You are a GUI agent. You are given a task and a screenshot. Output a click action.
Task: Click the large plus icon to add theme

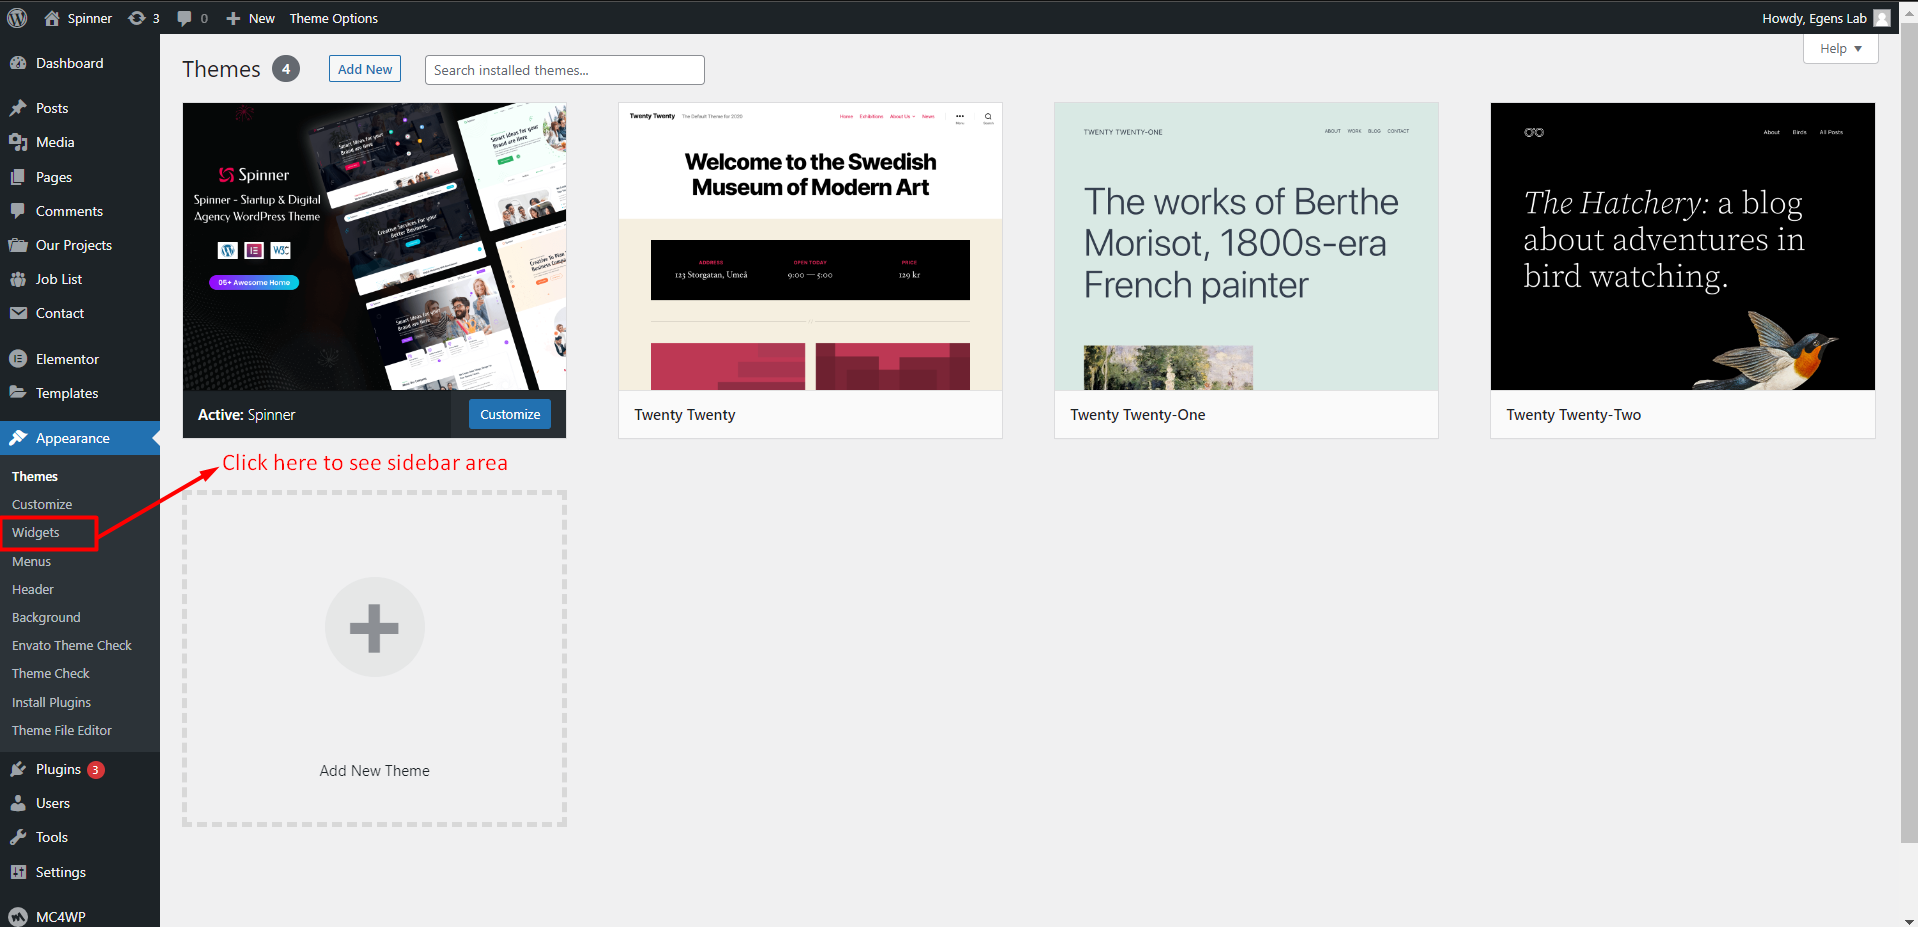[375, 627]
